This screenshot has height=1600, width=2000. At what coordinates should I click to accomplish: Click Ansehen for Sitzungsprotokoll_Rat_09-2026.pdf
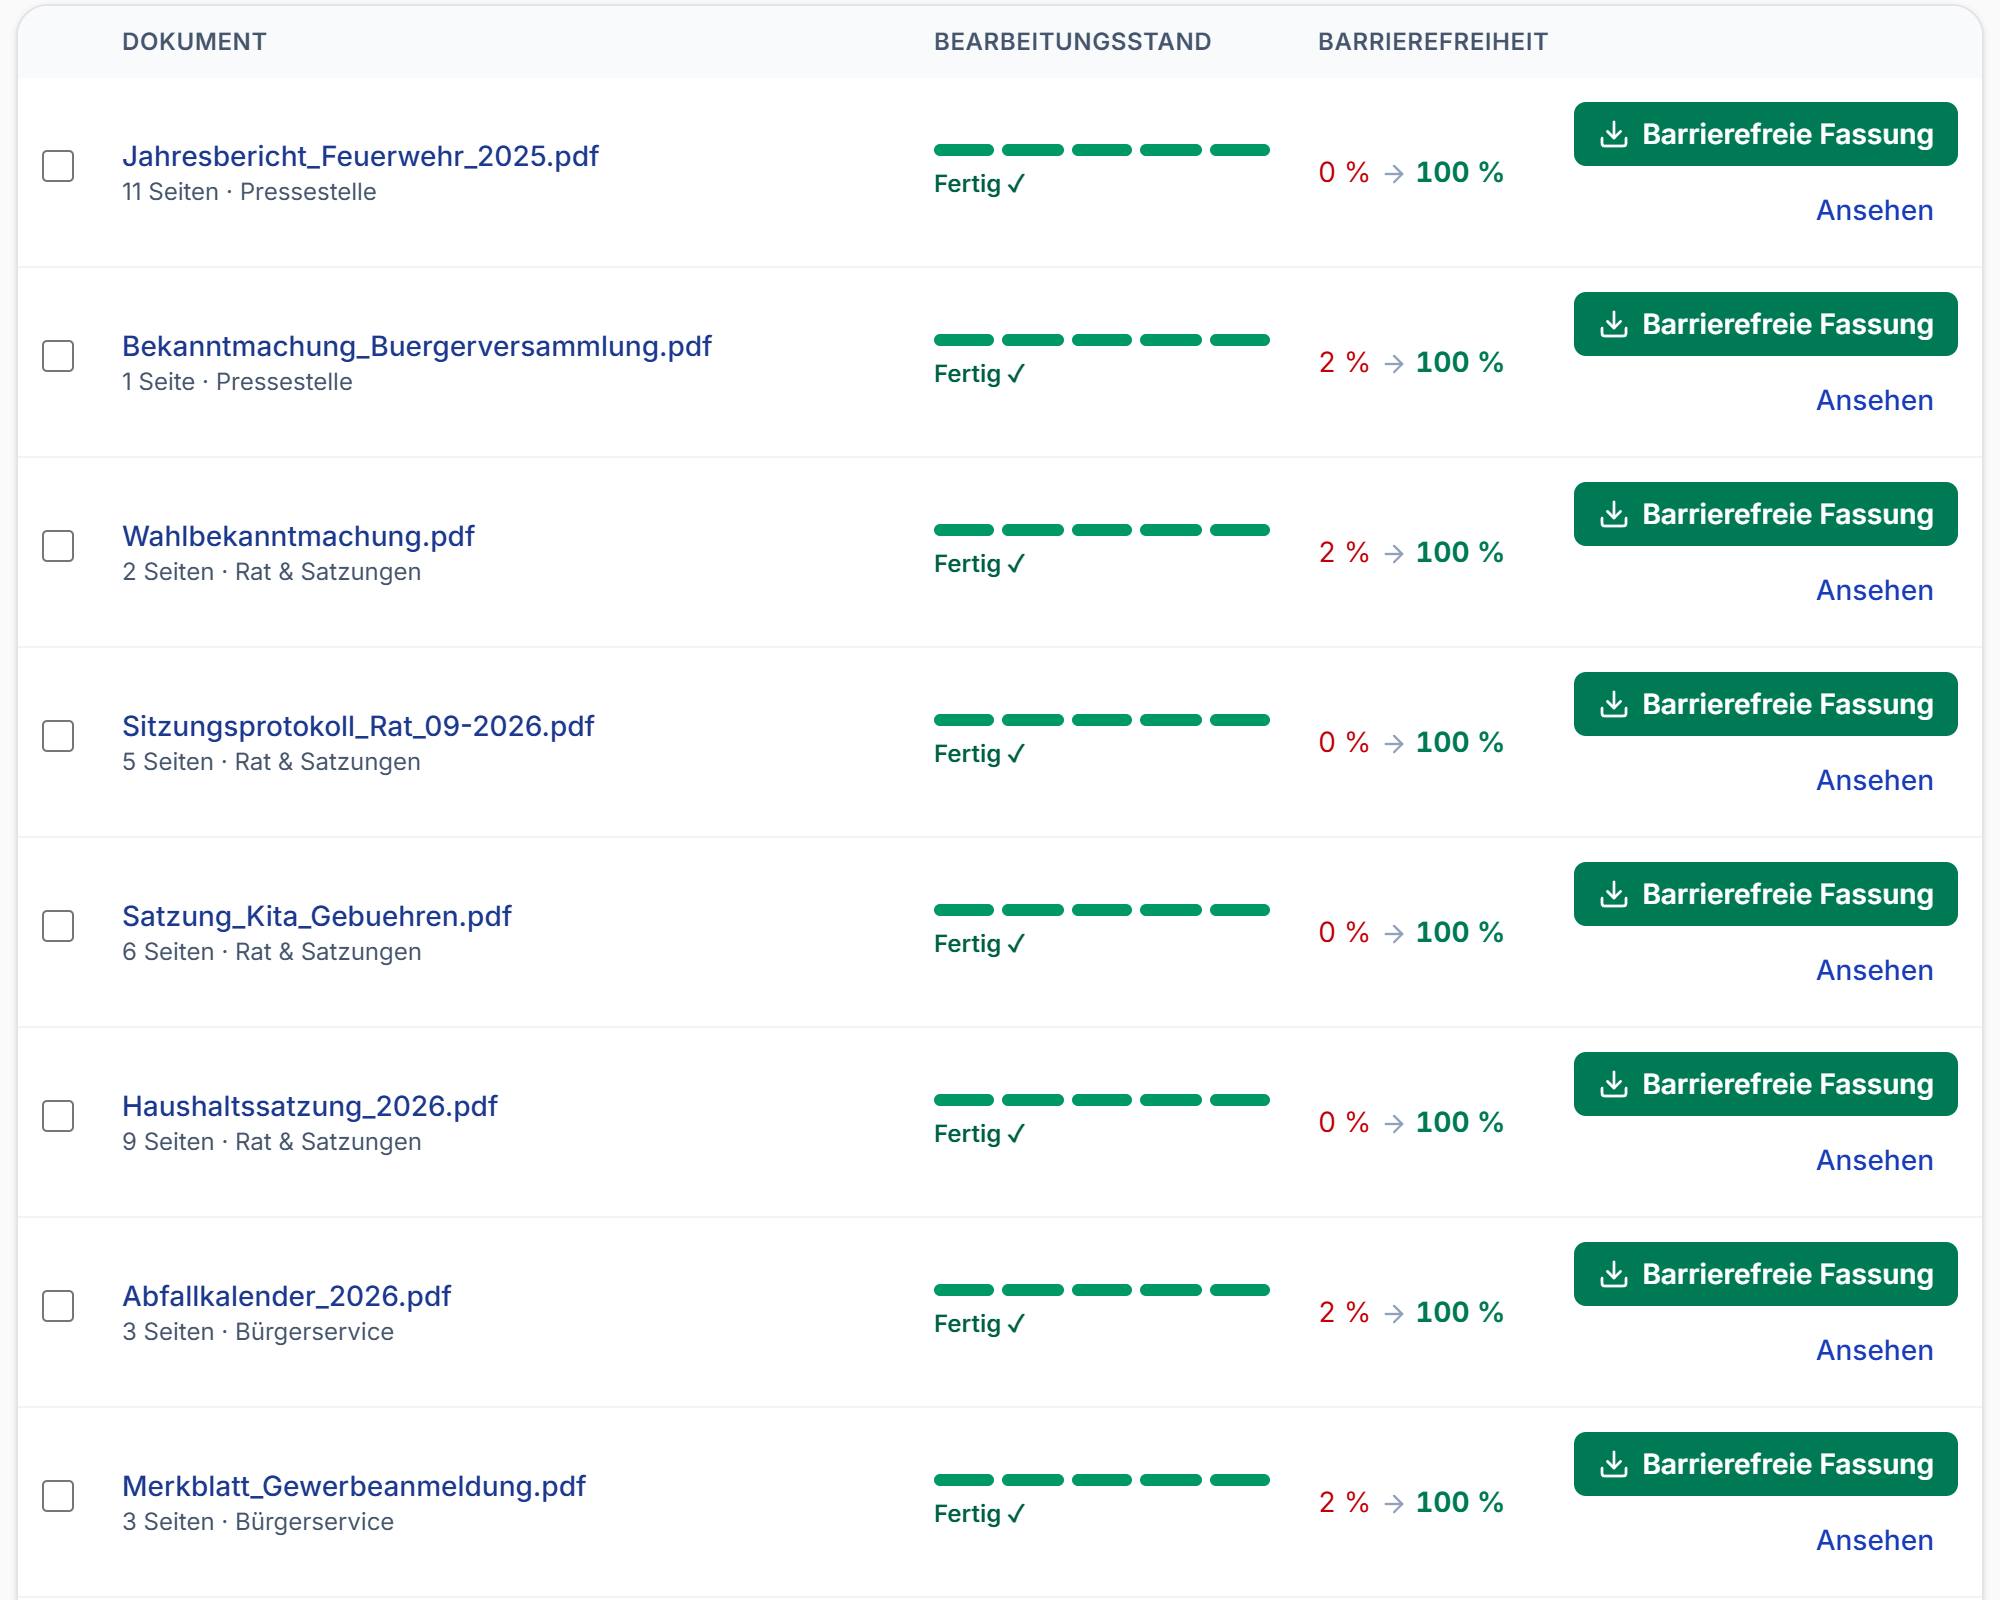point(1874,780)
